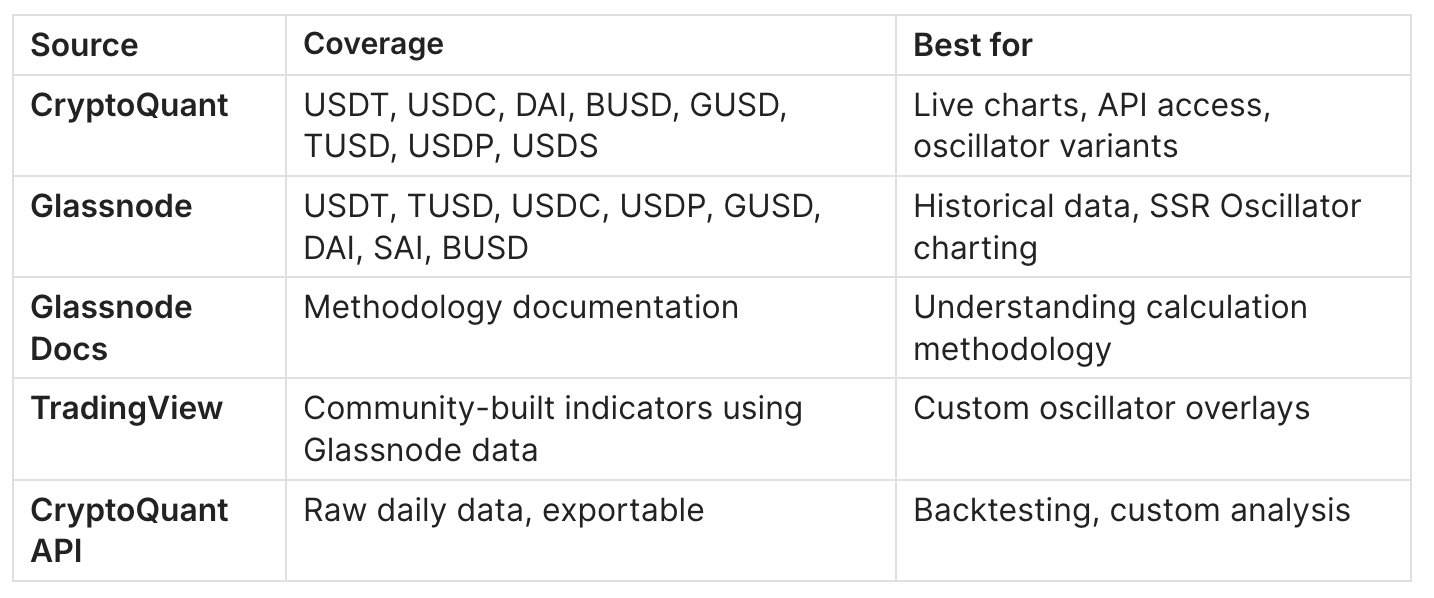Click the Glassnode Docs source name
Viewport: 1434px width, 598px height.
coord(111,328)
